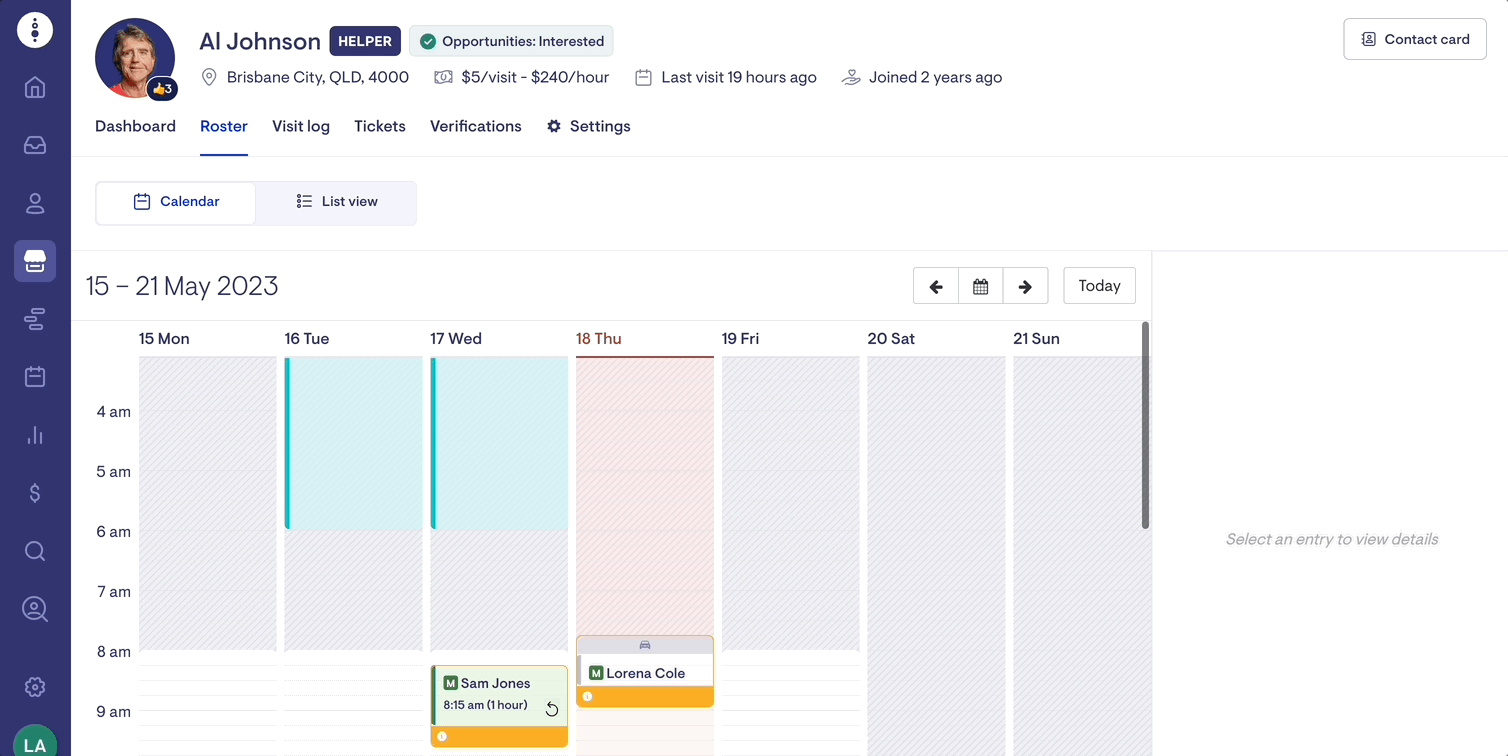
Task: Open the inbox icon in sidebar
Action: pyautogui.click(x=35, y=146)
